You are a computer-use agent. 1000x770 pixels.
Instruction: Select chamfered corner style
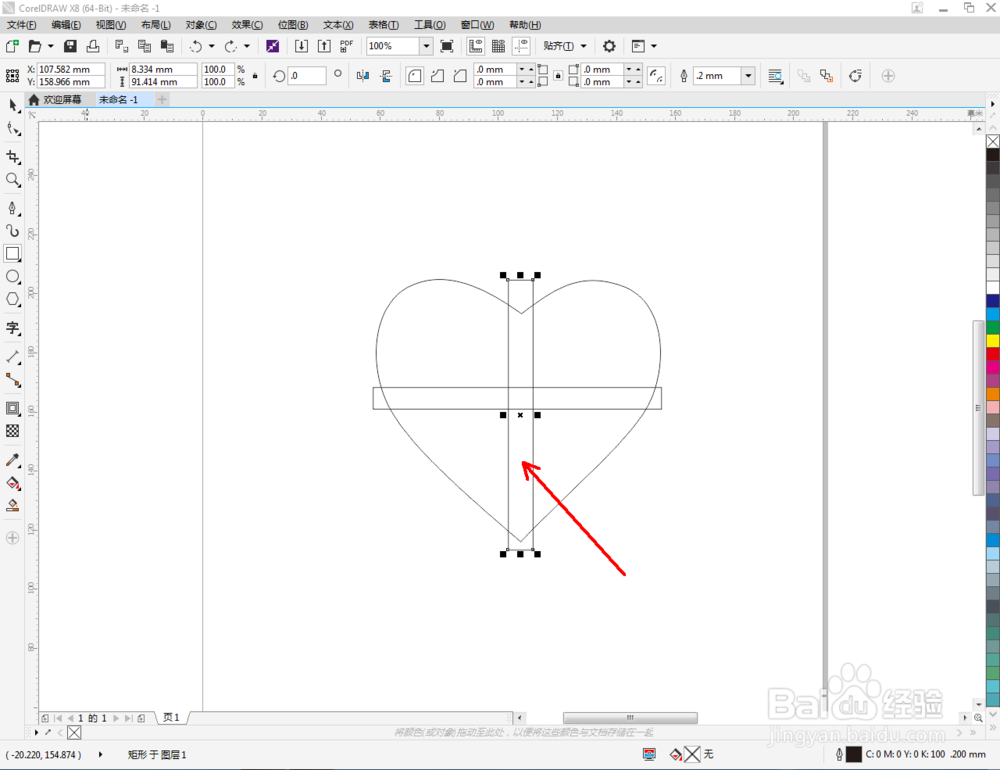coord(460,76)
